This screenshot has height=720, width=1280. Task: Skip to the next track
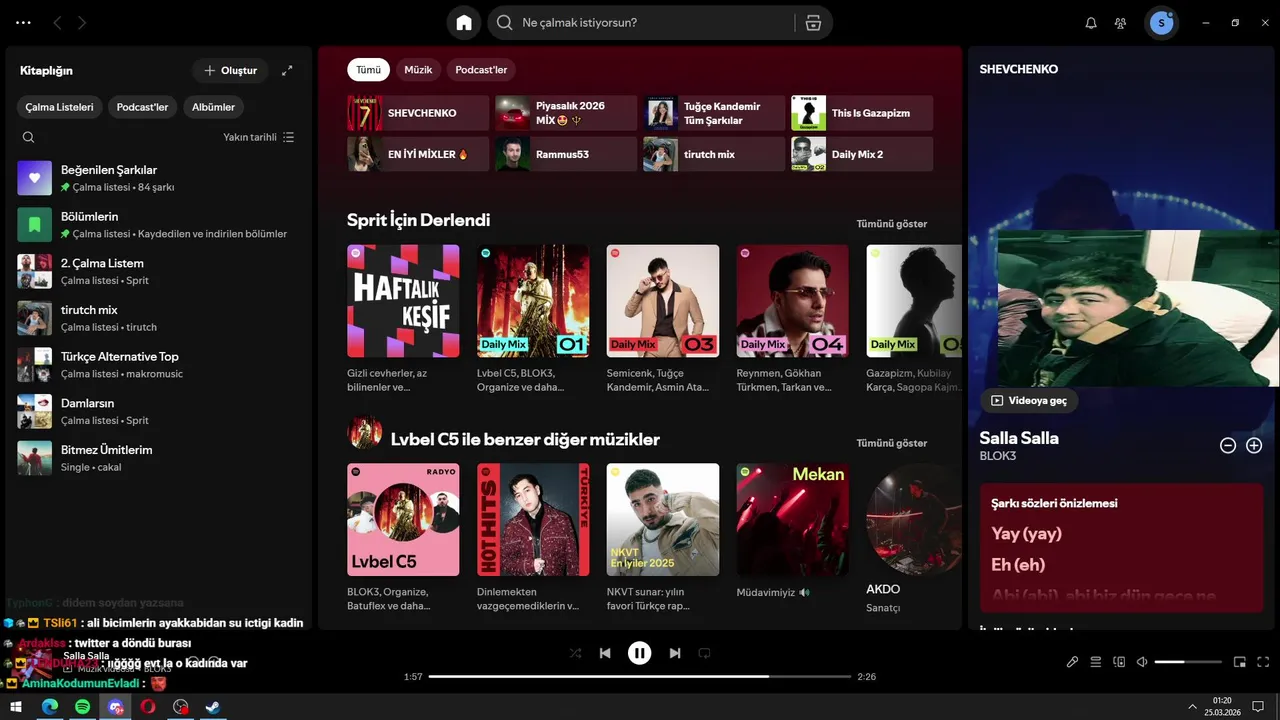(x=675, y=653)
